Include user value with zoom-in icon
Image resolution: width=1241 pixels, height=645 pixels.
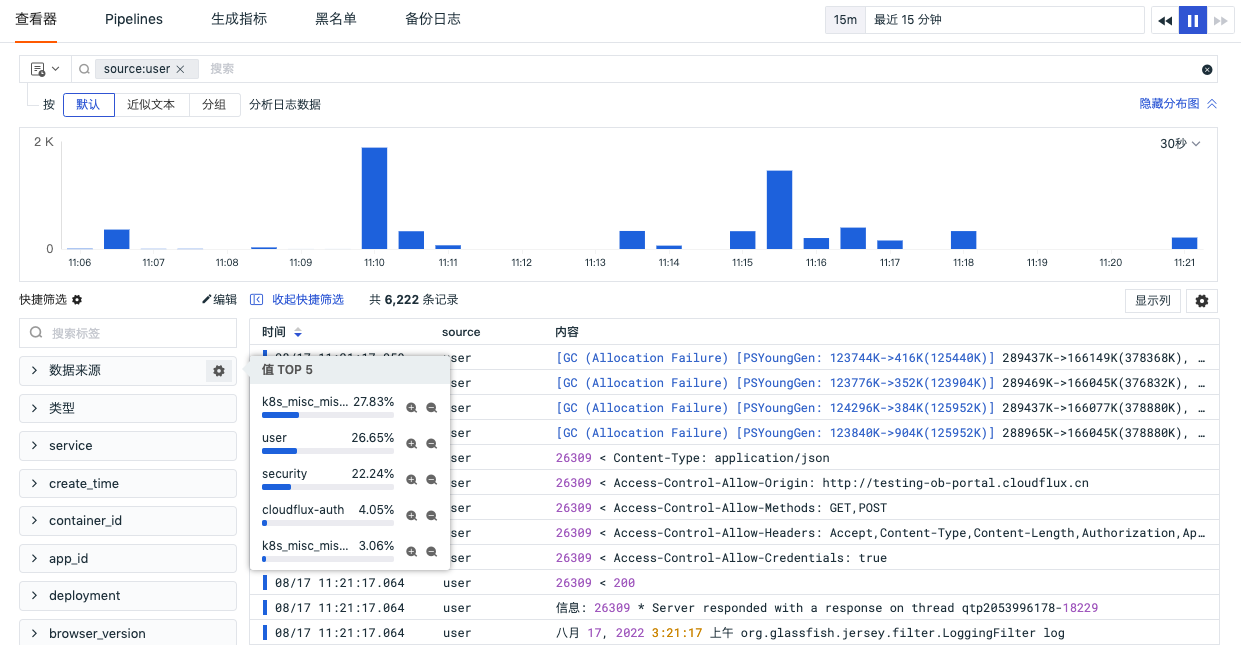412,444
